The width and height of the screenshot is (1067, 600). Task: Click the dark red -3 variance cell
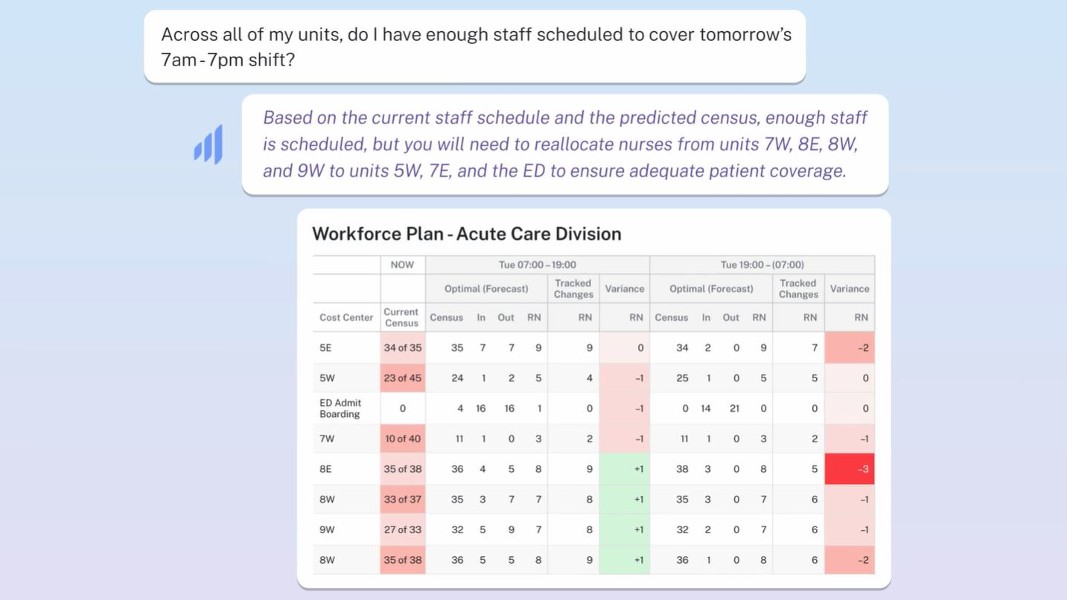pyautogui.click(x=849, y=469)
